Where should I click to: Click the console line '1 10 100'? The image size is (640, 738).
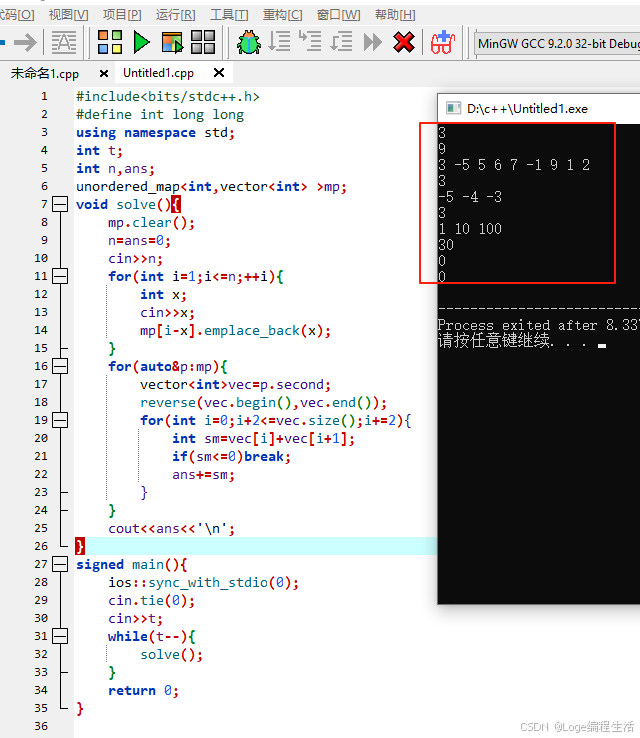click(x=470, y=229)
